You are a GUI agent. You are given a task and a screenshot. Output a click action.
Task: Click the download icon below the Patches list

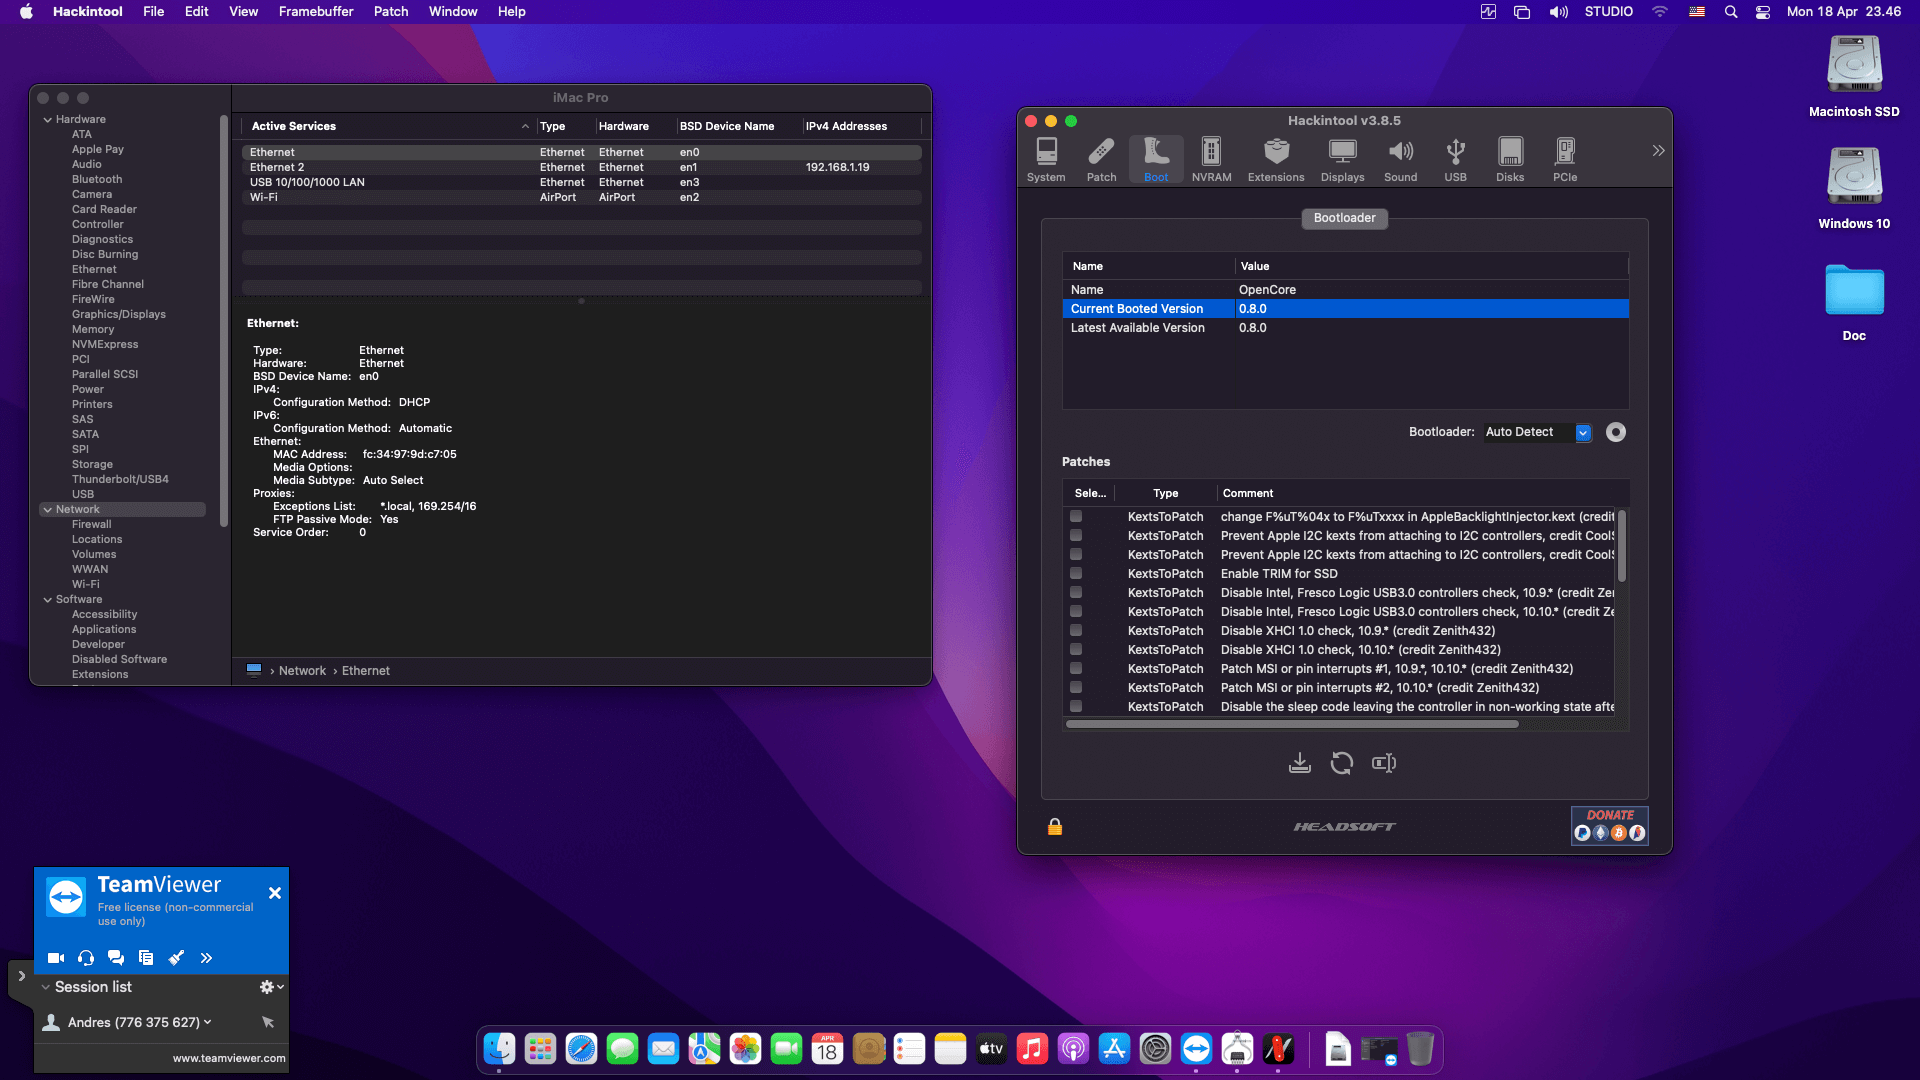pyautogui.click(x=1299, y=763)
